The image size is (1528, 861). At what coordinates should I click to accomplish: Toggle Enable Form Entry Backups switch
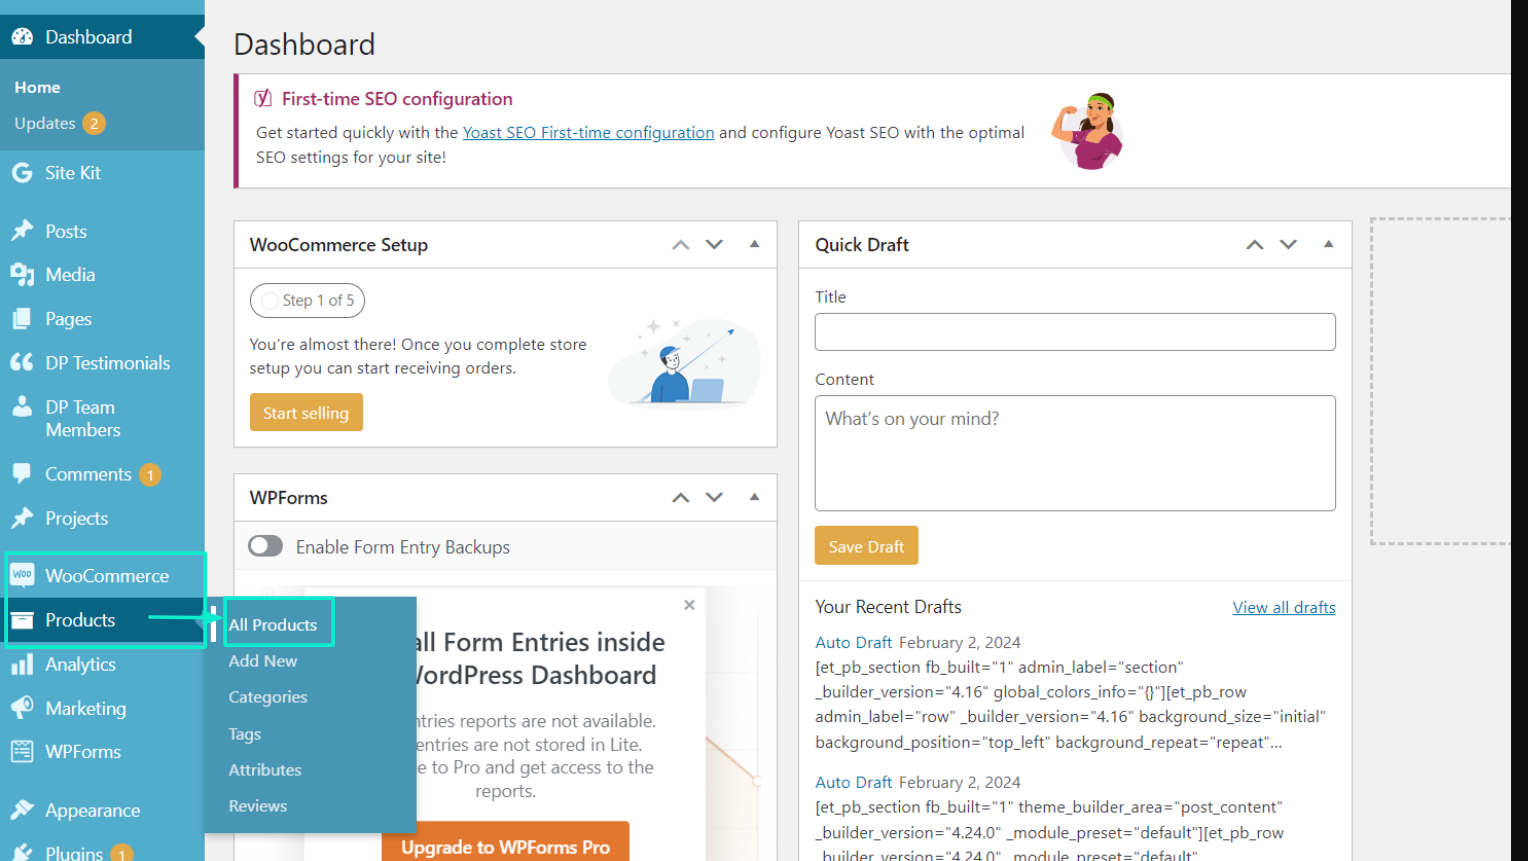[266, 546]
